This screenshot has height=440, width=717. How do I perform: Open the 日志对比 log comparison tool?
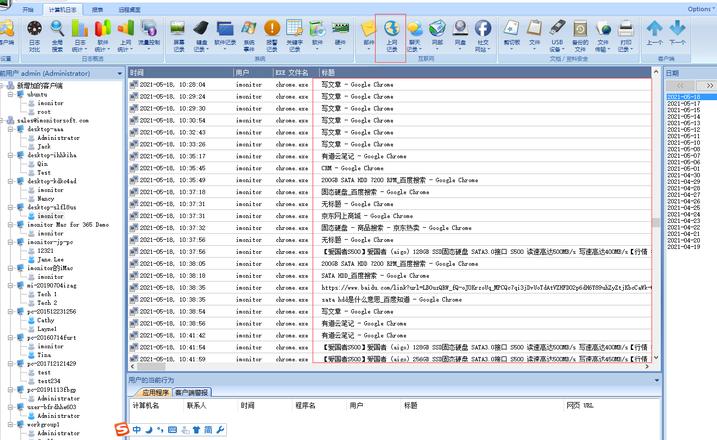(x=34, y=36)
